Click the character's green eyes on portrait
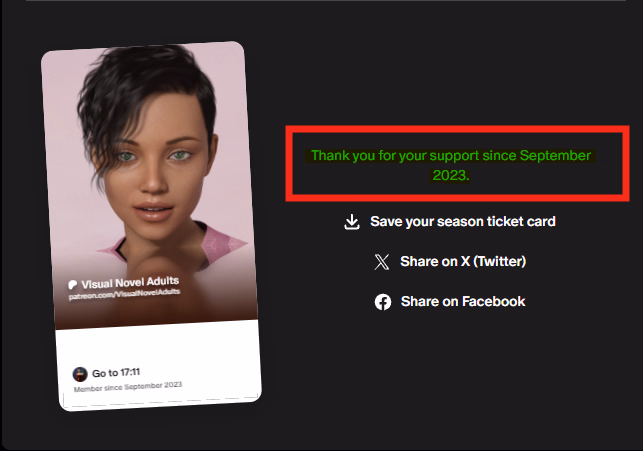This screenshot has height=451, width=643. pos(153,156)
